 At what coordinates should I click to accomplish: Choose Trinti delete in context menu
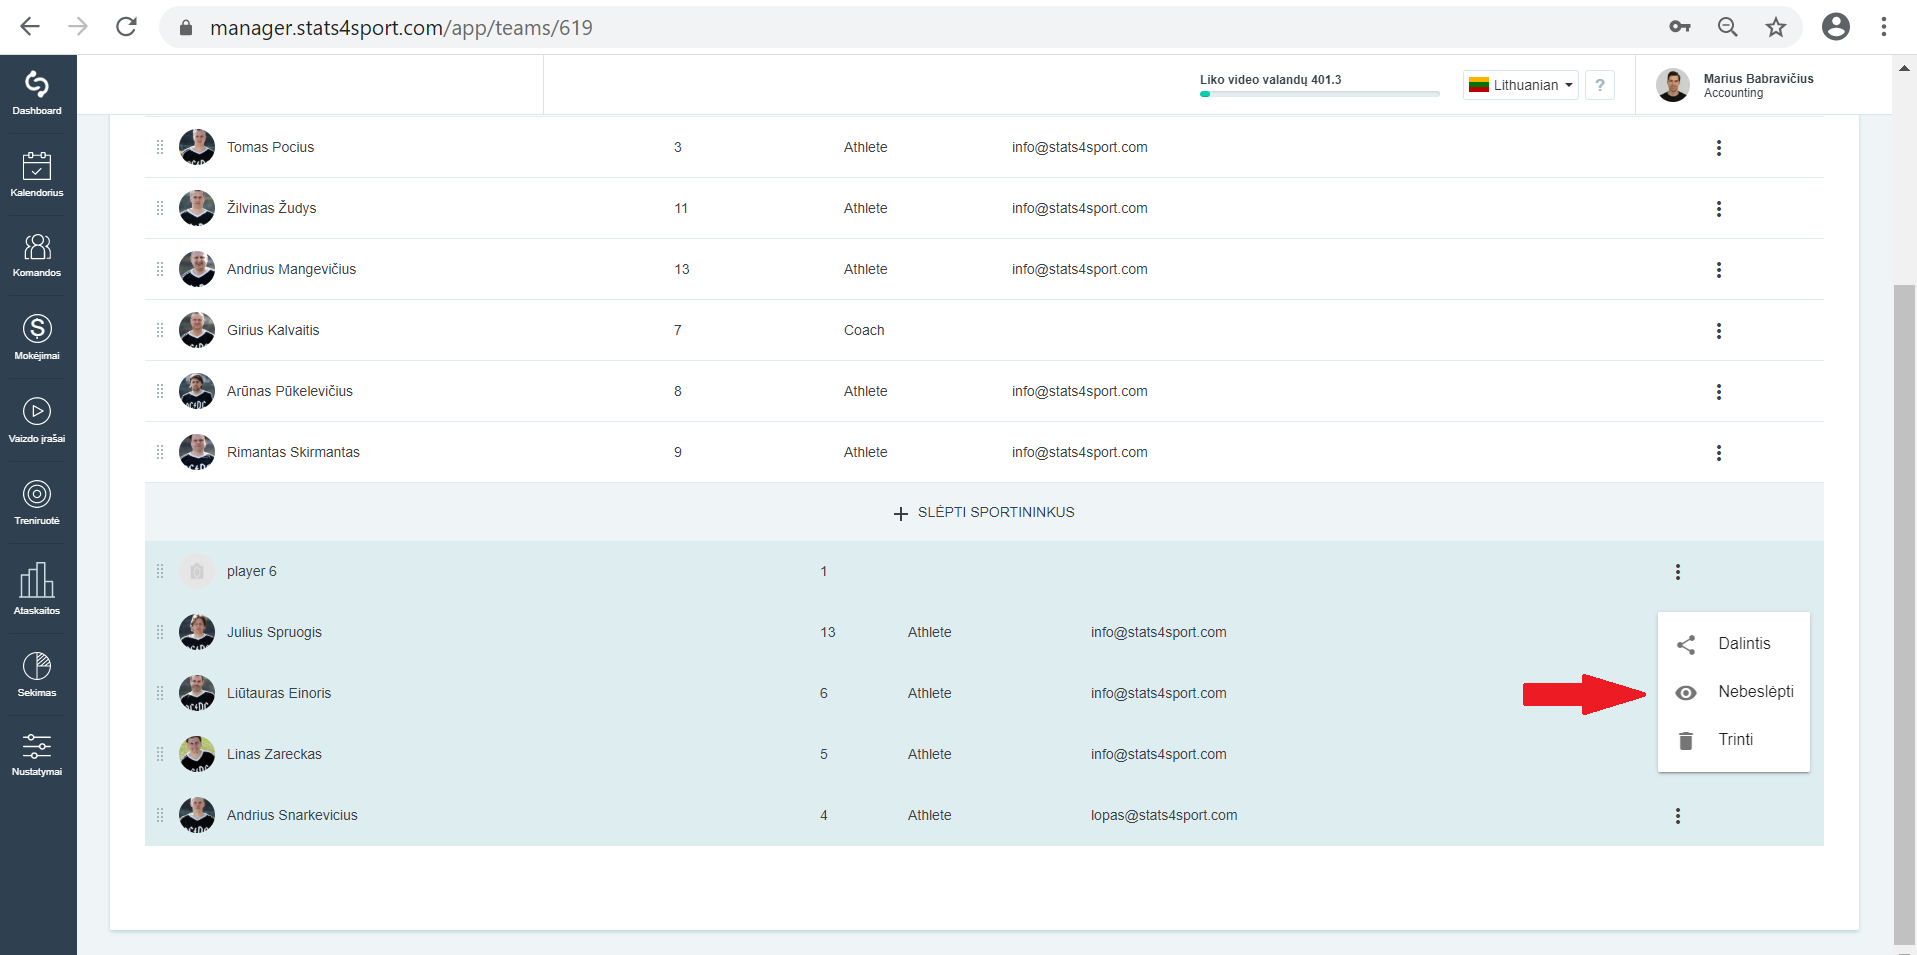(1734, 740)
